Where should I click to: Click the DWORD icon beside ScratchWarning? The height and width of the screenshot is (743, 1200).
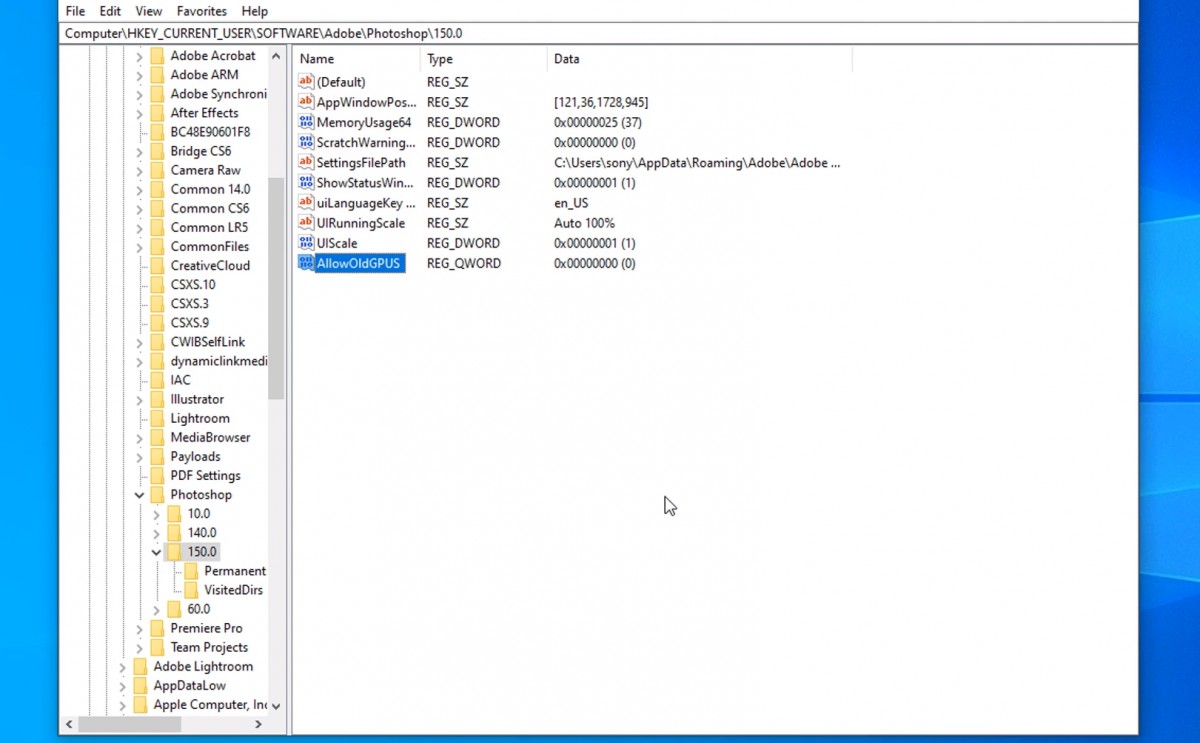click(305, 142)
